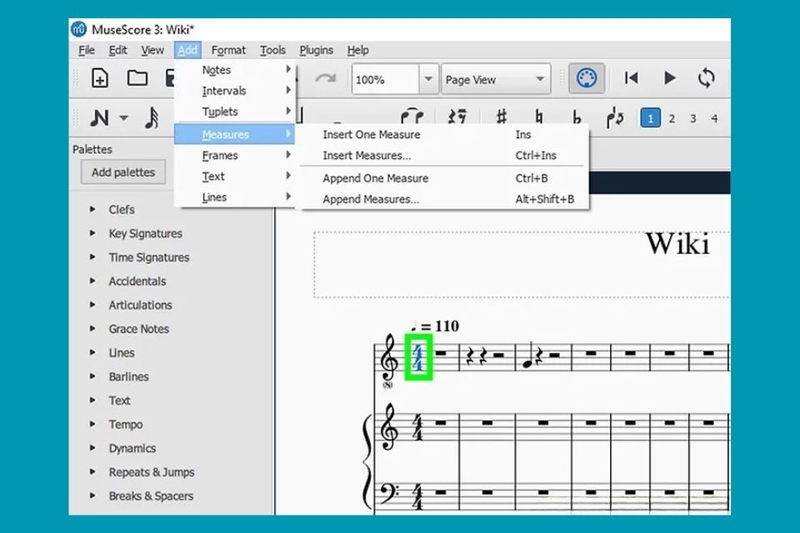
Task: Select the Measures submenu item
Action: (x=235, y=134)
